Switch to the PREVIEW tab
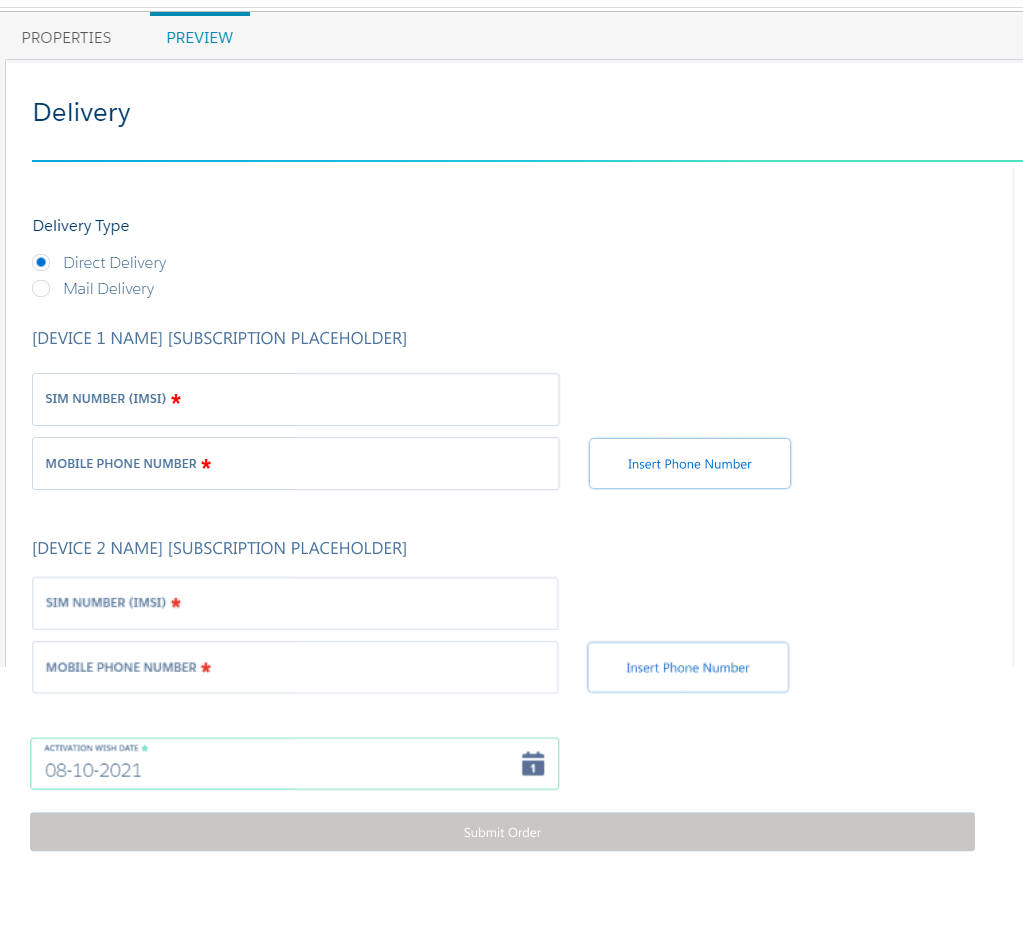 pyautogui.click(x=200, y=38)
